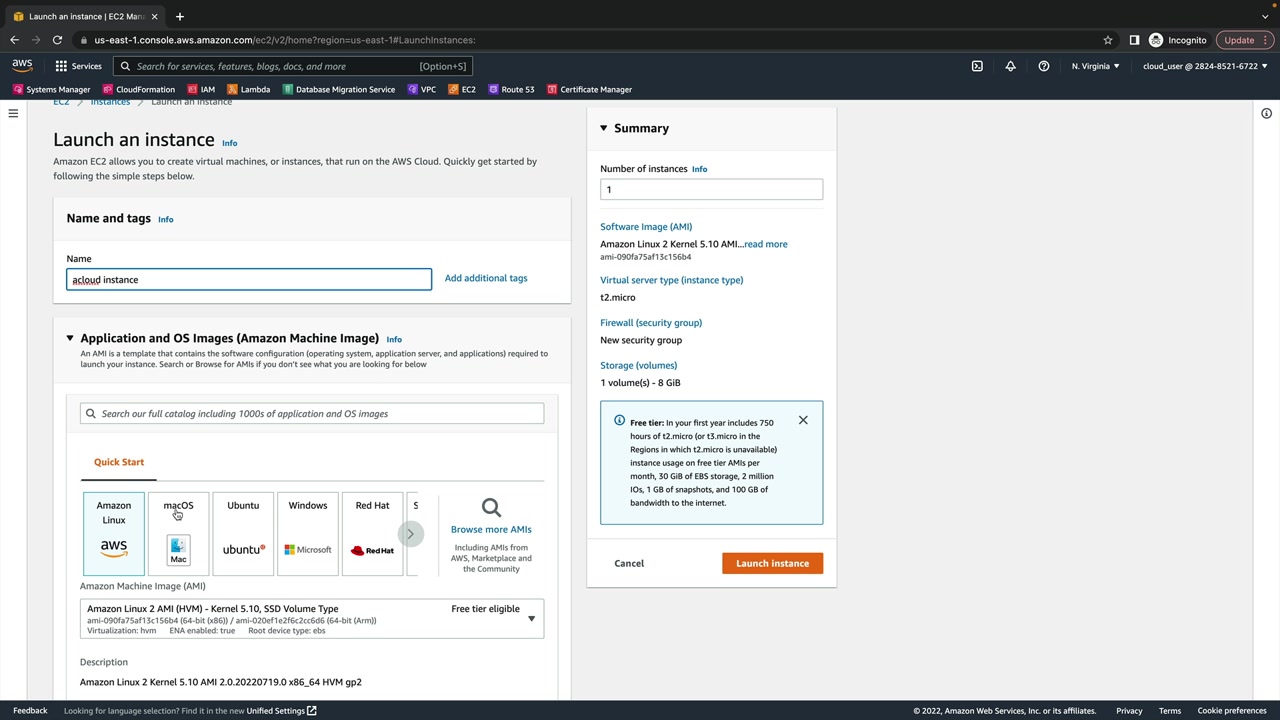
Task: Click the browser address bar
Action: coord(590,40)
